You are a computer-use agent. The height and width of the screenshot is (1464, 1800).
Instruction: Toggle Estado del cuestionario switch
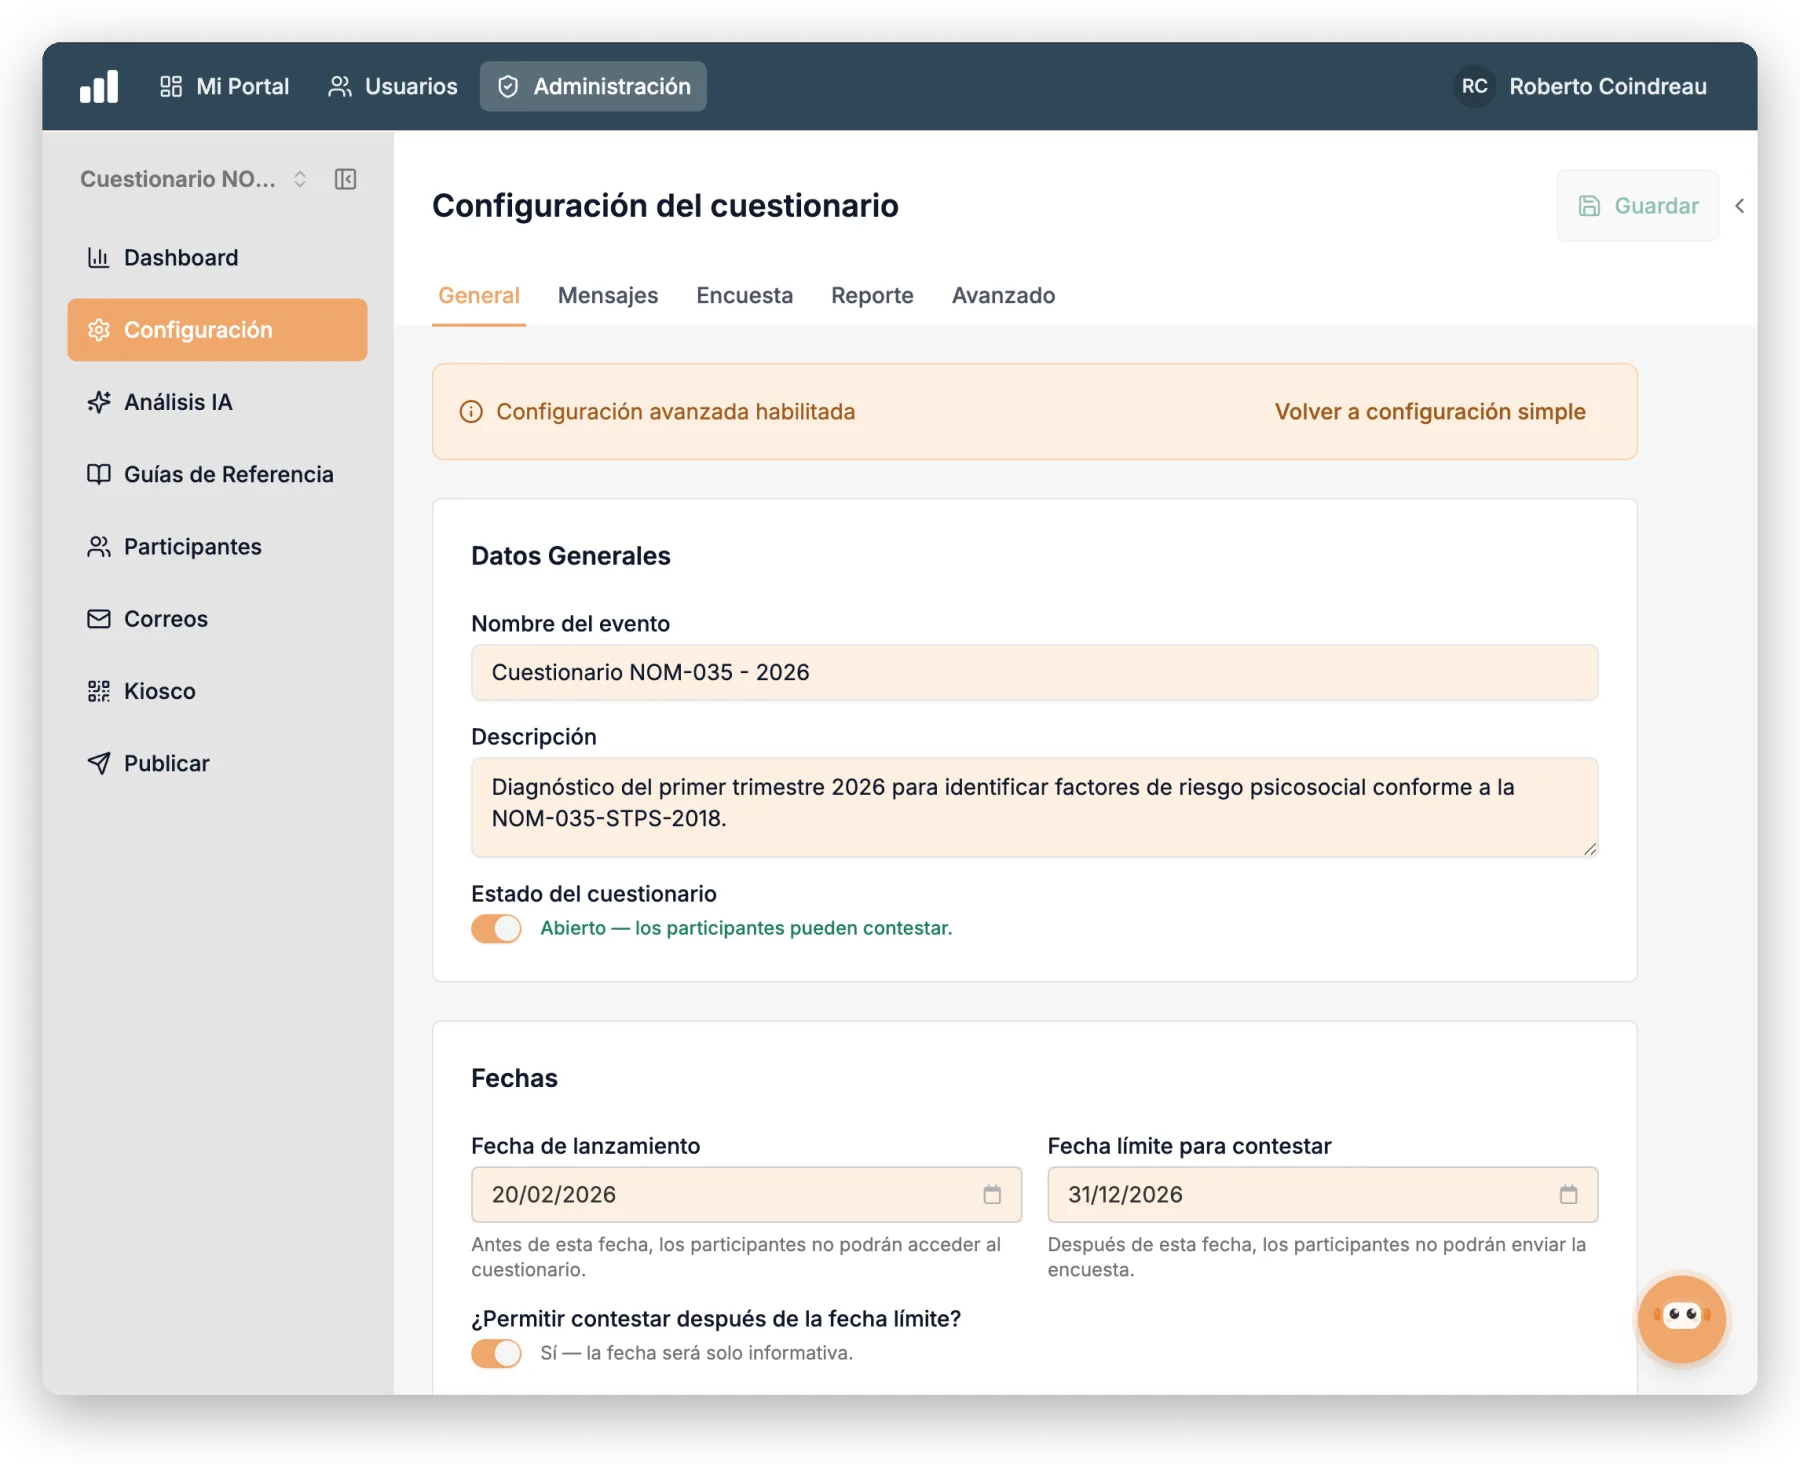(x=496, y=928)
